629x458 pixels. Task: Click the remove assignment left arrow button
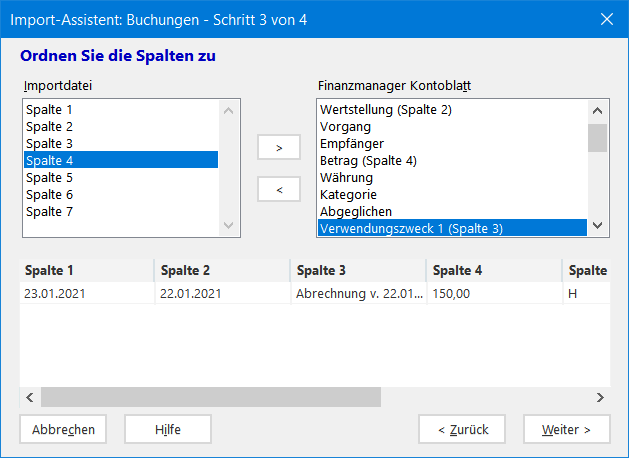[x=279, y=188]
